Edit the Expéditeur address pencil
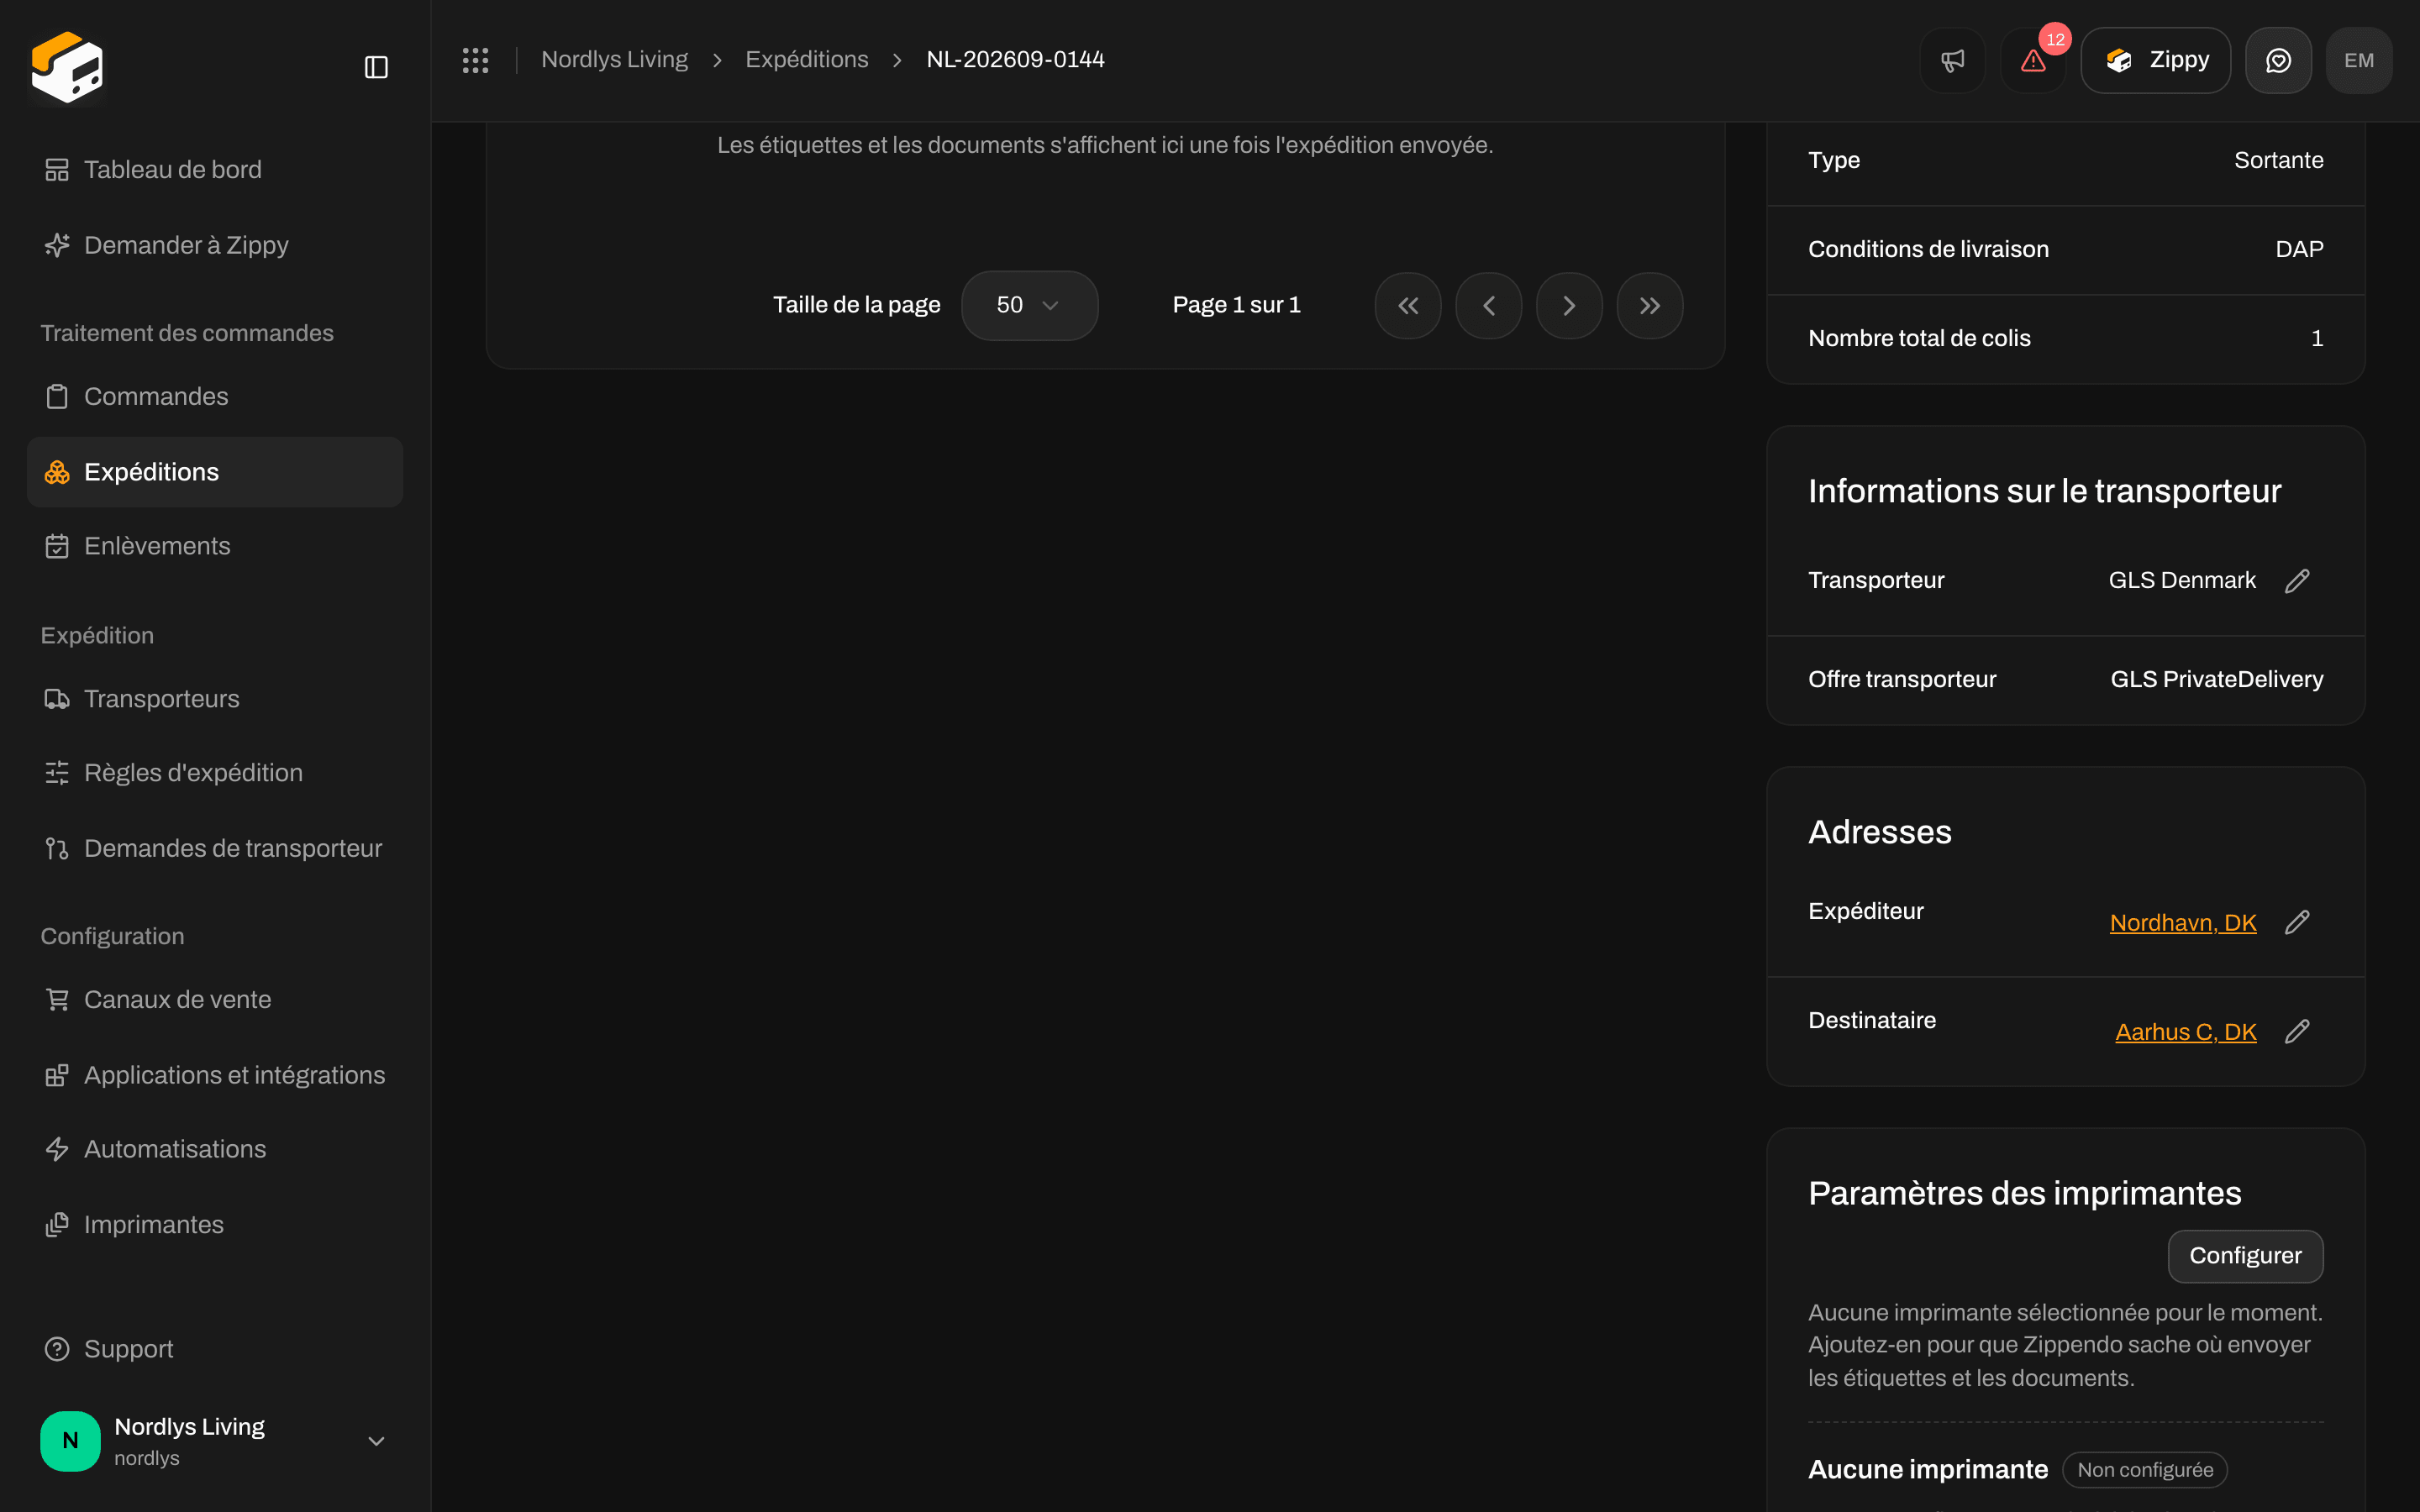The image size is (2420, 1512). 2297,922
